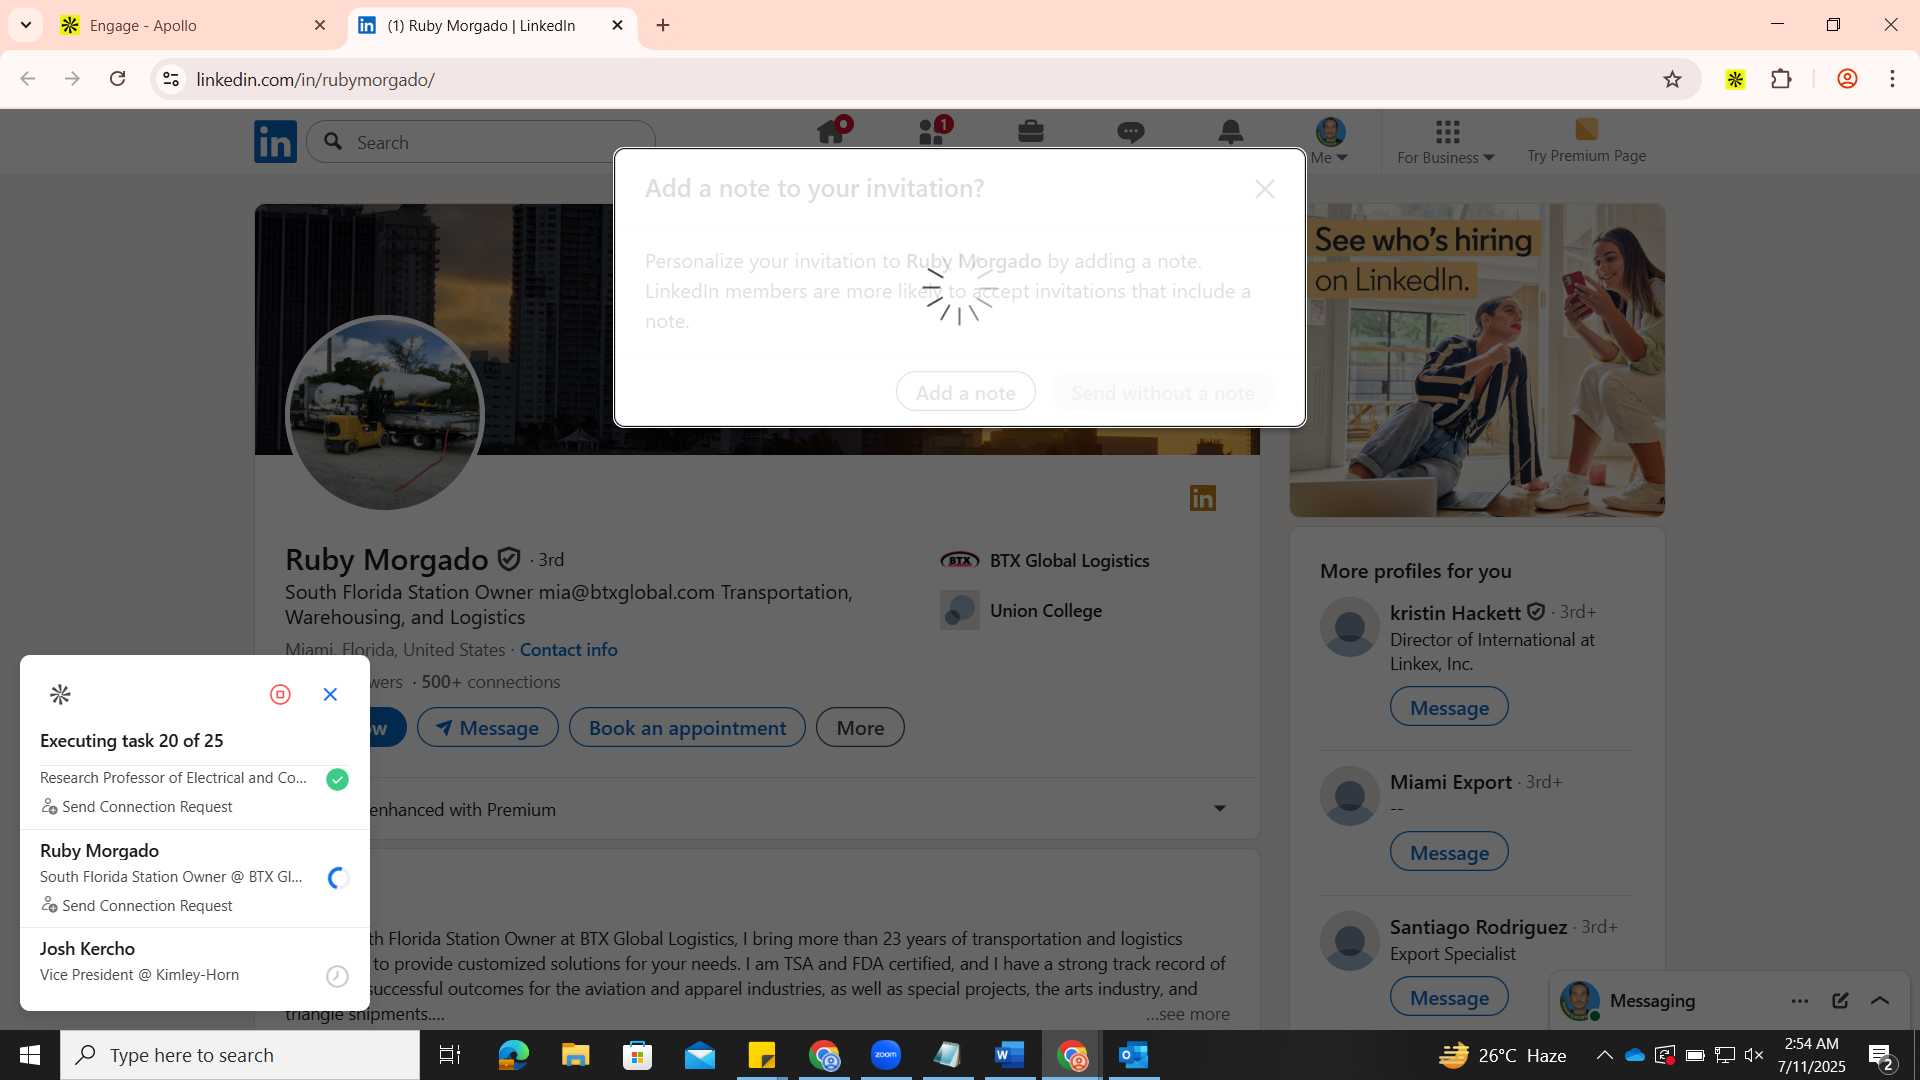
Task: Close the Add a note dialog
Action: (x=1265, y=189)
